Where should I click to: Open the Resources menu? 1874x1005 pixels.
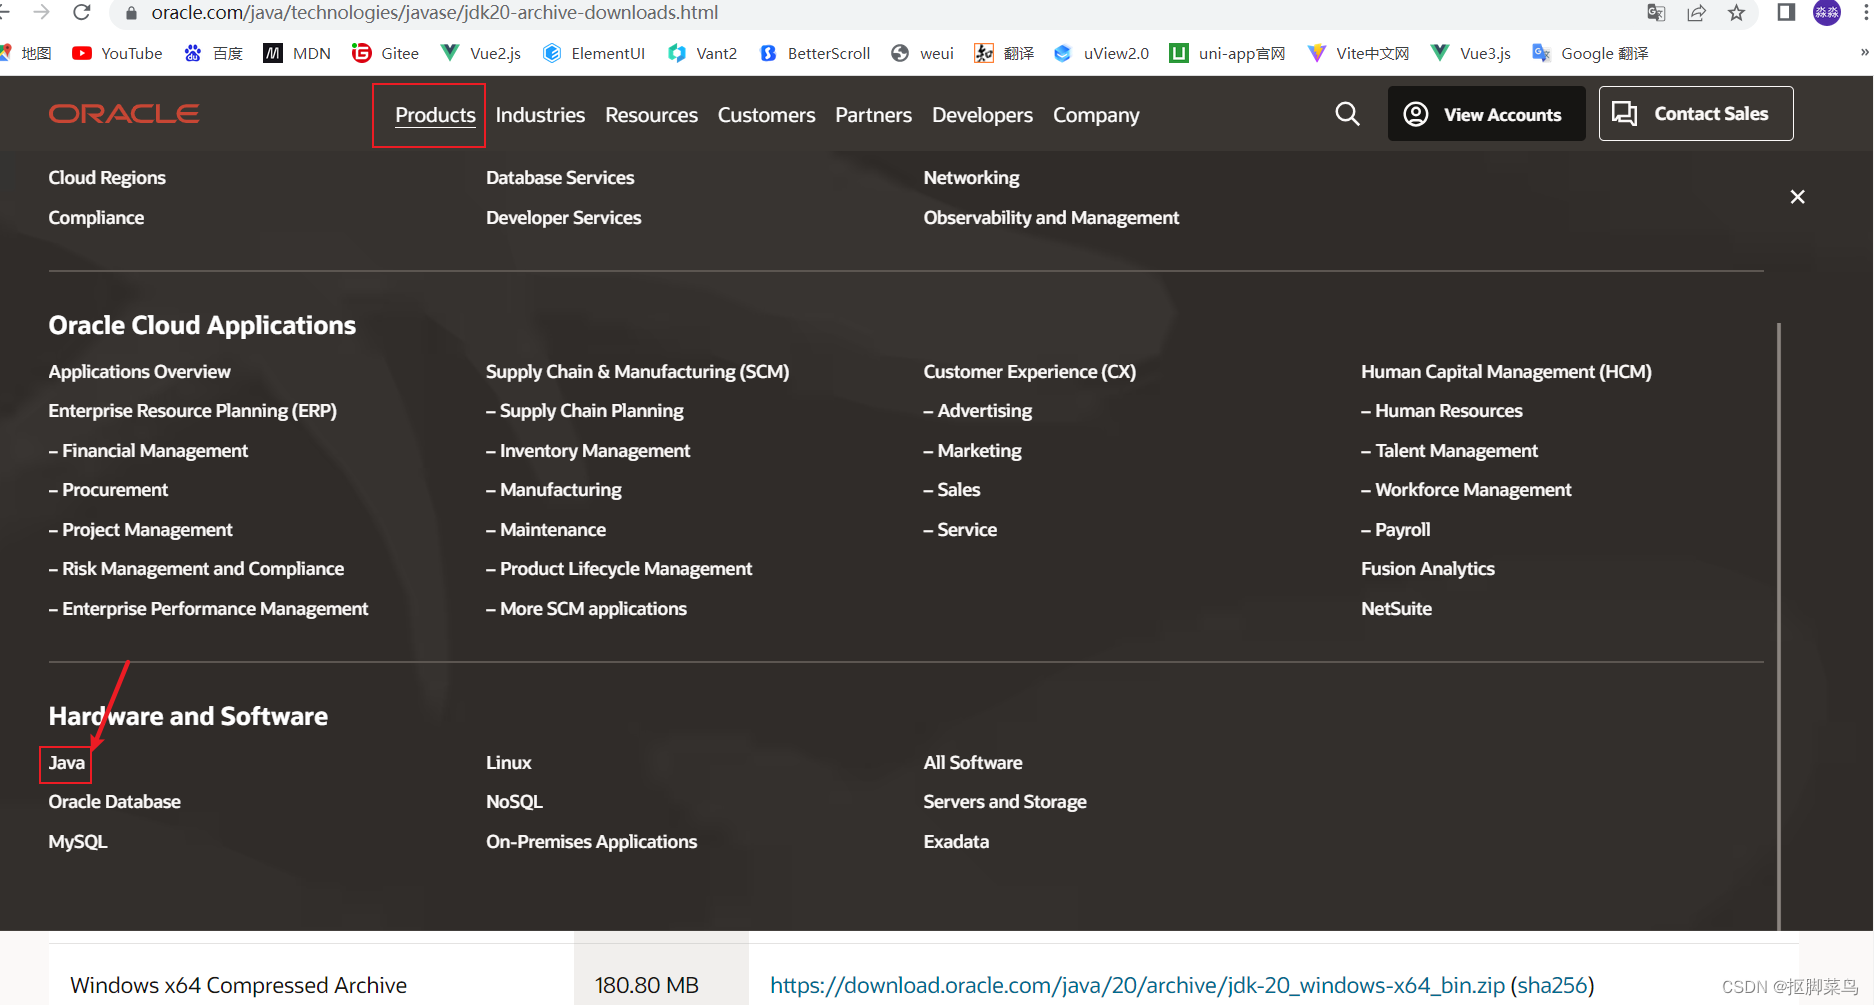(x=651, y=115)
